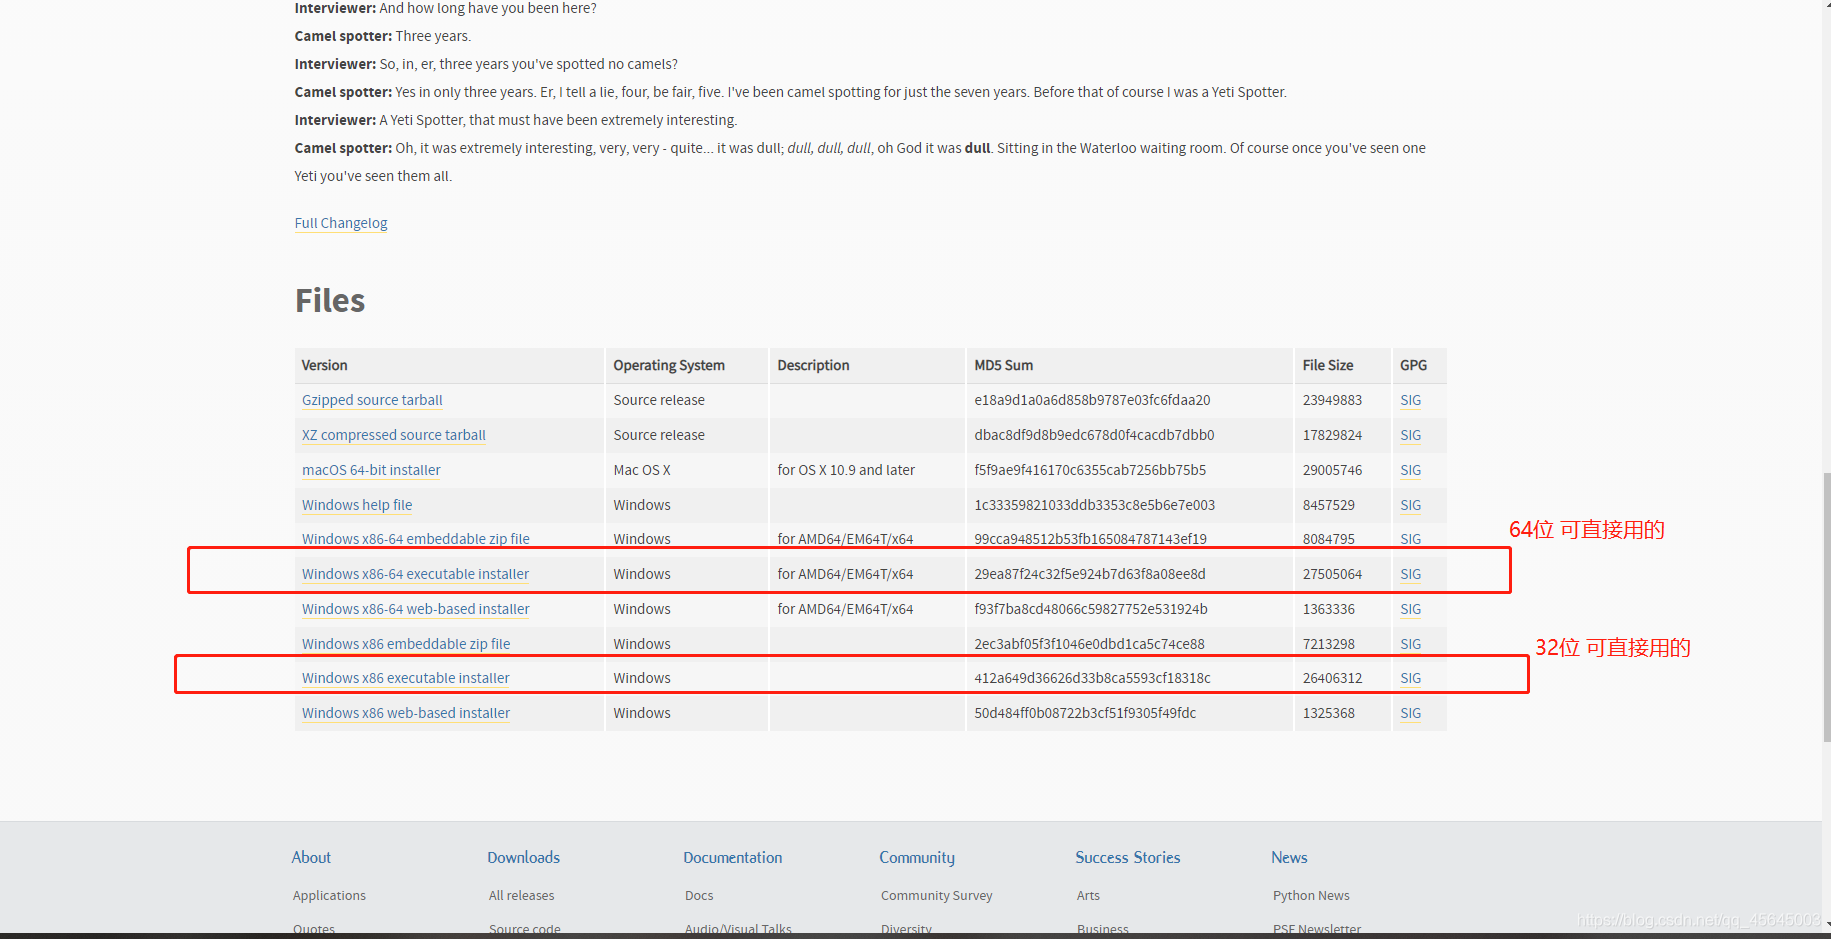Open the Full Changelog link
Viewport: 1831px width, 939px height.
[341, 223]
